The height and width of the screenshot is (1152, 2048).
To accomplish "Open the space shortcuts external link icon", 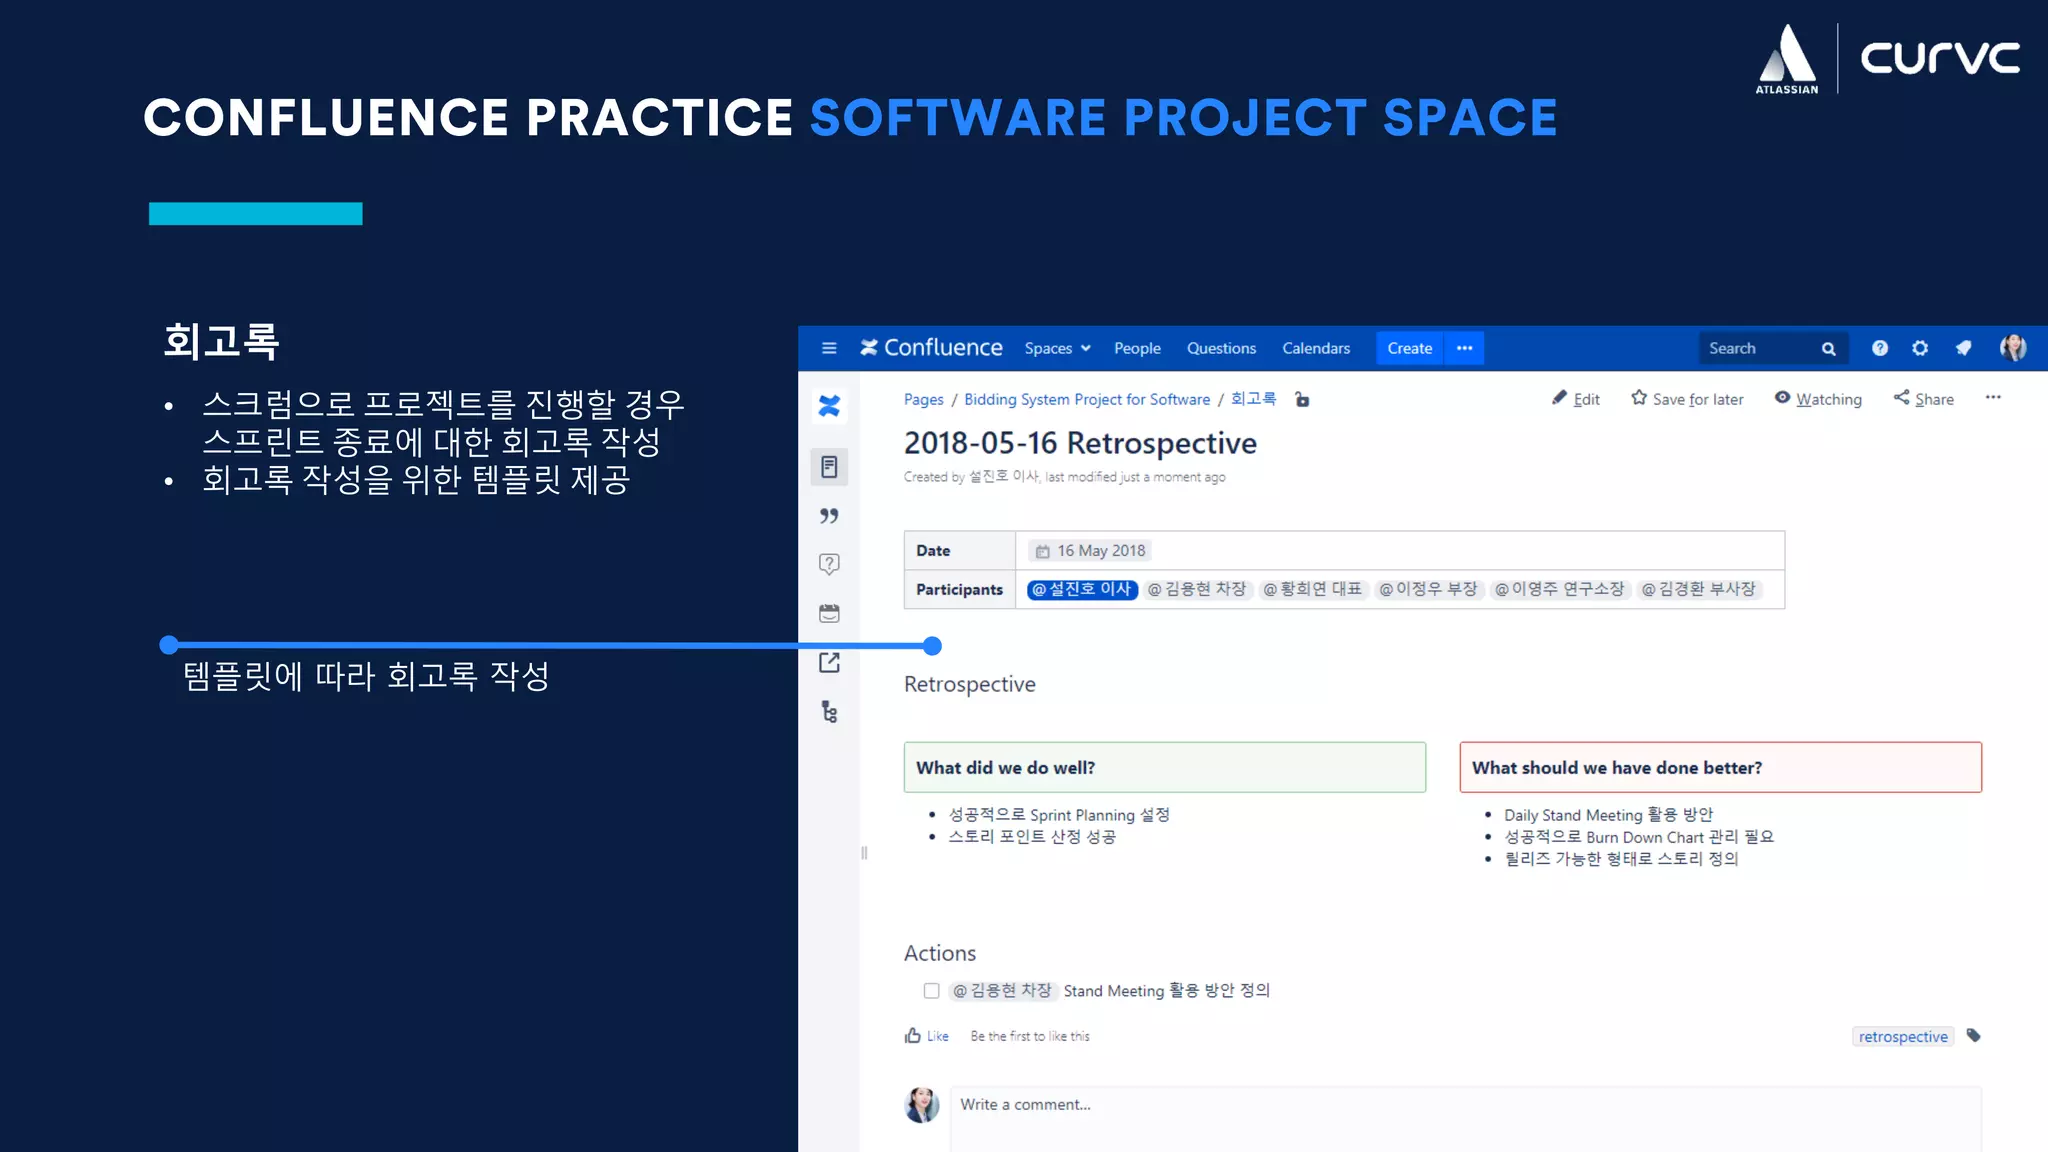I will (x=829, y=662).
